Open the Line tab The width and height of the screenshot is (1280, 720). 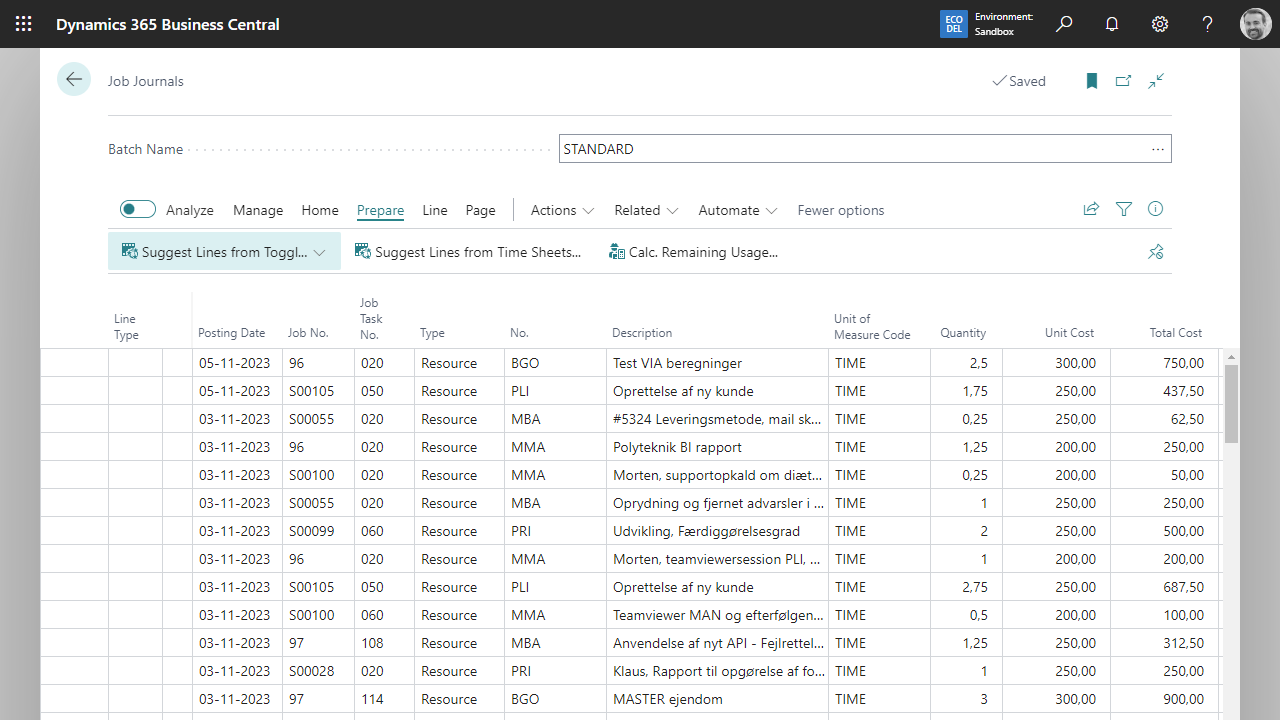tap(435, 210)
